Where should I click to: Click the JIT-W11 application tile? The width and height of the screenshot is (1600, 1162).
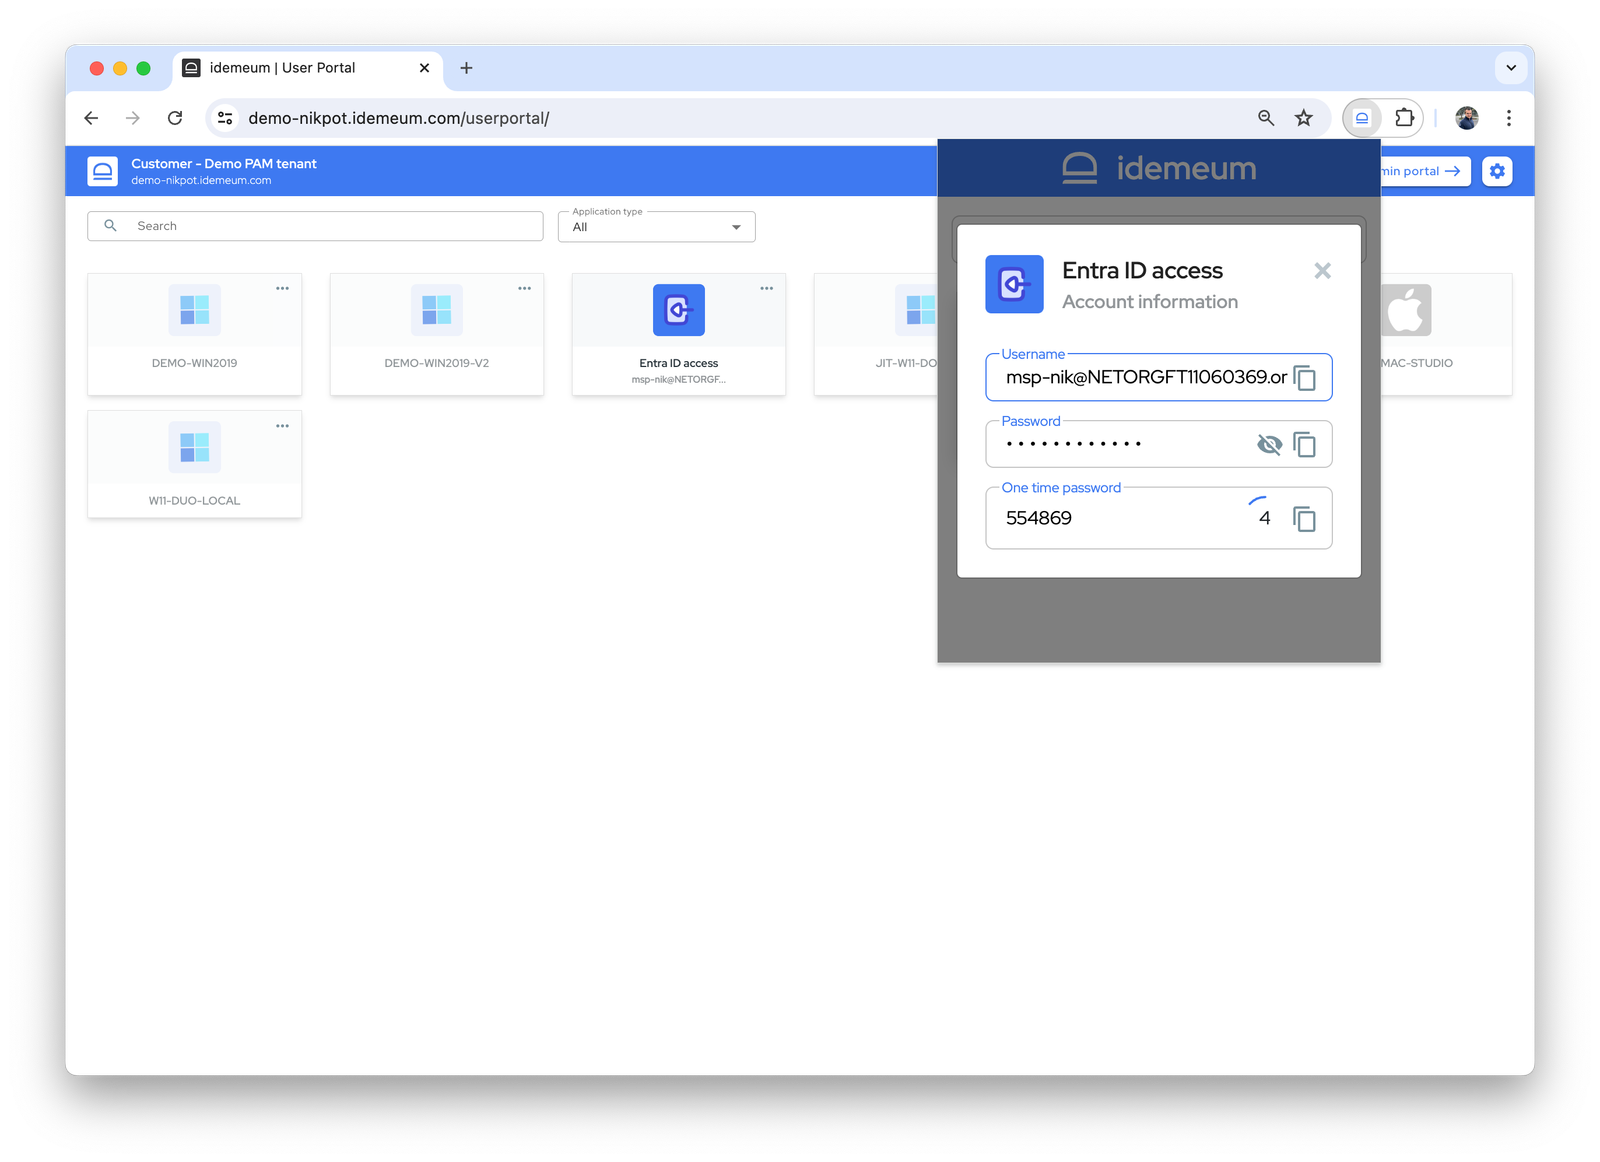(875, 334)
